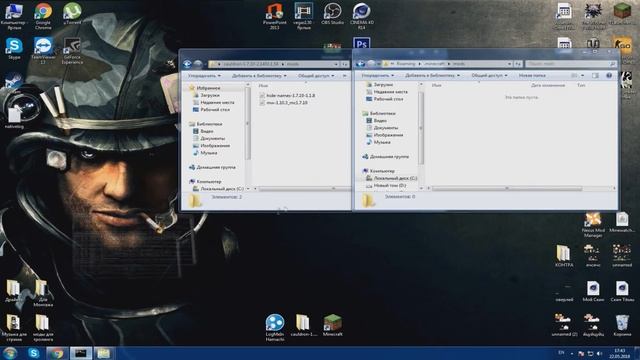Open view options dropdown in right window
The width and height of the screenshot is (640, 360).
click(x=582, y=76)
